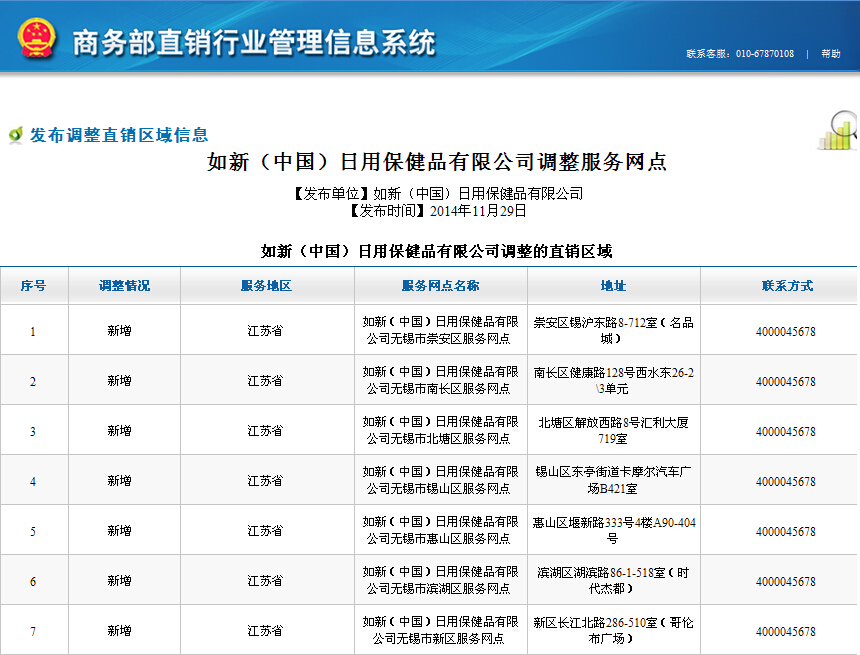Image resolution: width=860 pixels, height=655 pixels.
Task: Select the 无锡市新区服务网点 name cell
Action: (440, 630)
